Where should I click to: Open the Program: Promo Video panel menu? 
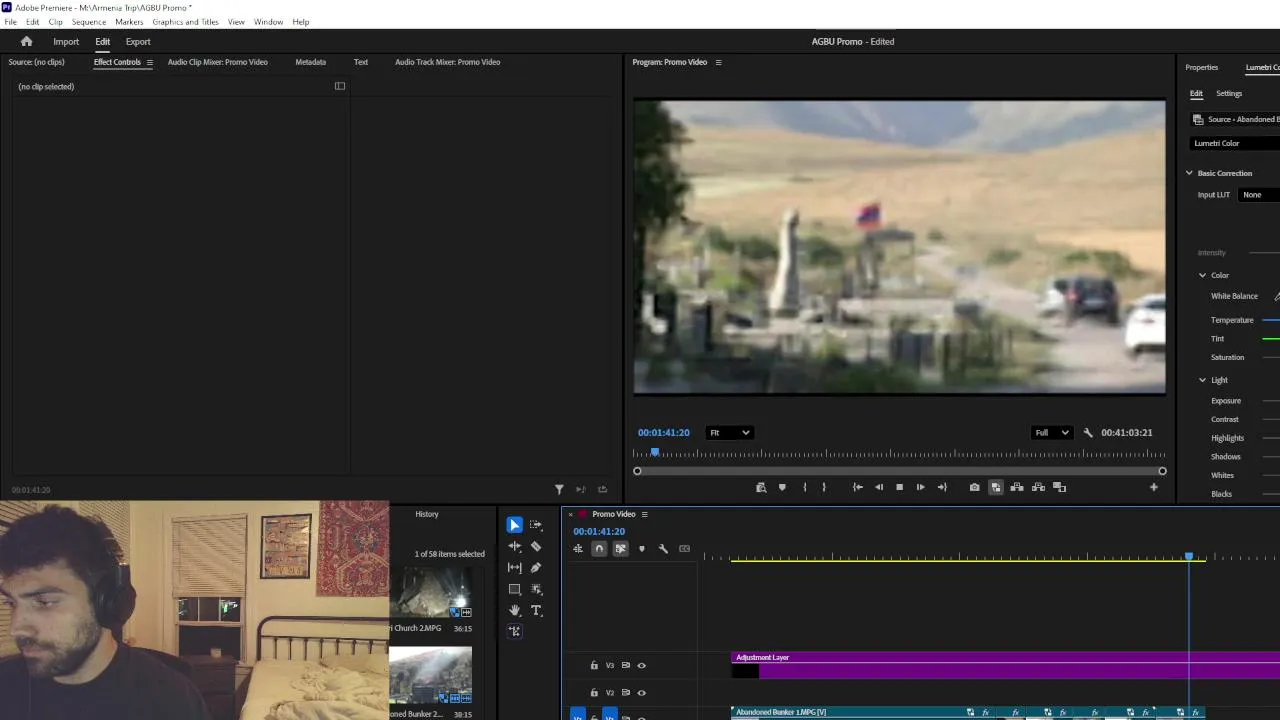[x=718, y=62]
